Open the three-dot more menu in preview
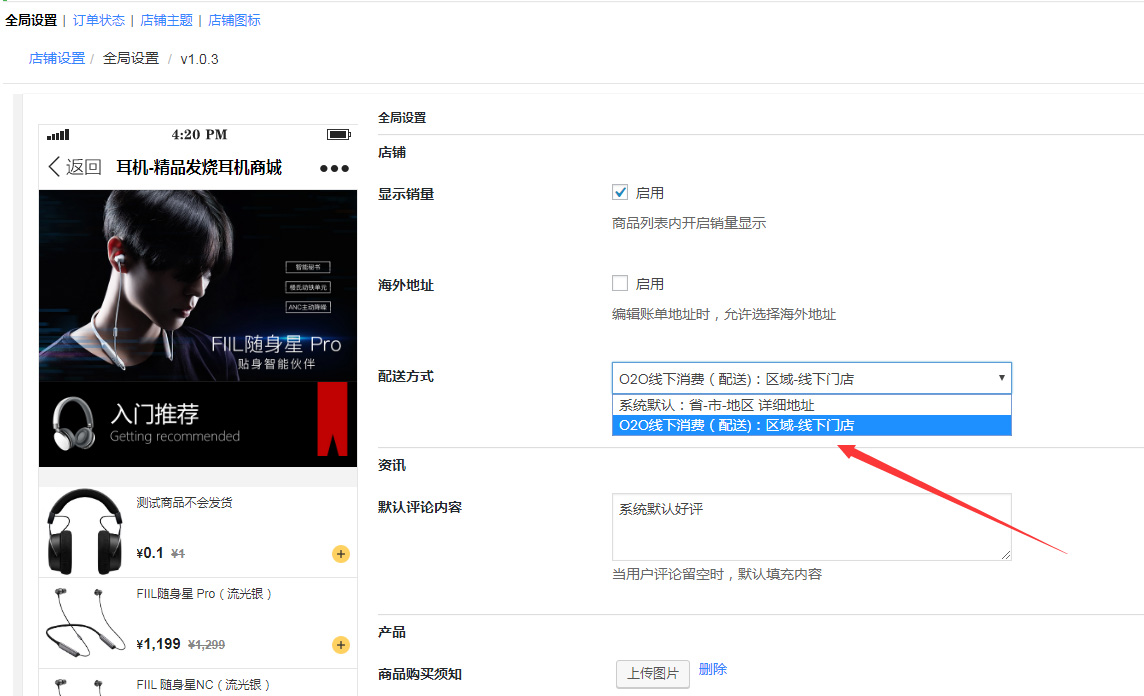Screen dimensions: 1144x696 334,169
